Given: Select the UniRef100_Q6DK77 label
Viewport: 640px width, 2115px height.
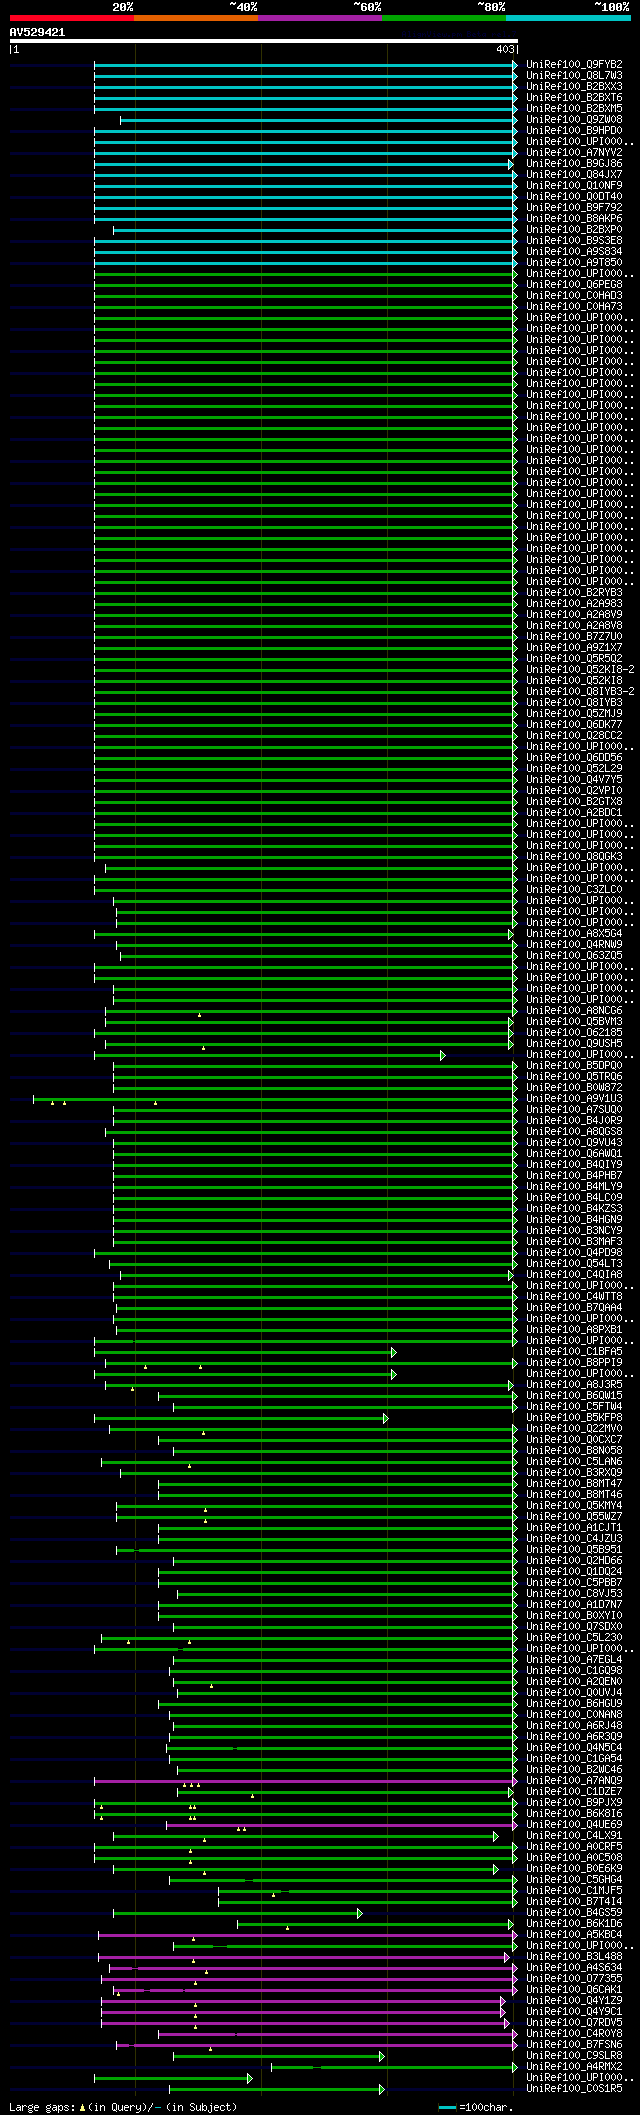Looking at the screenshot, I should coord(574,724).
